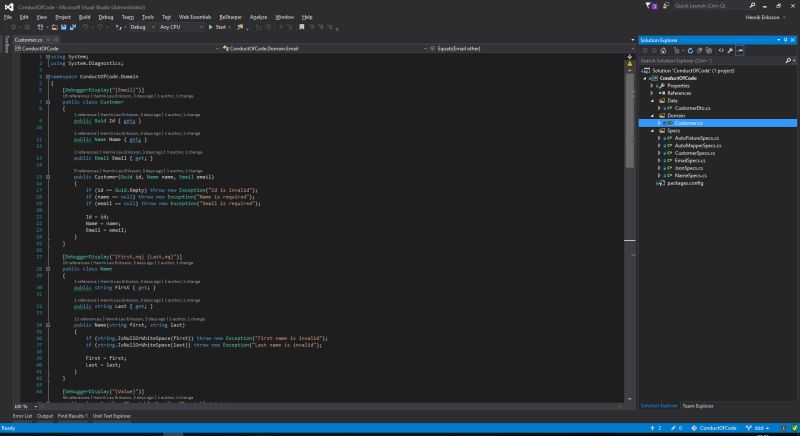Screen dimensions: 800x436
Task: Toggle the Preview Selected Items button
Action: [x=740, y=50]
